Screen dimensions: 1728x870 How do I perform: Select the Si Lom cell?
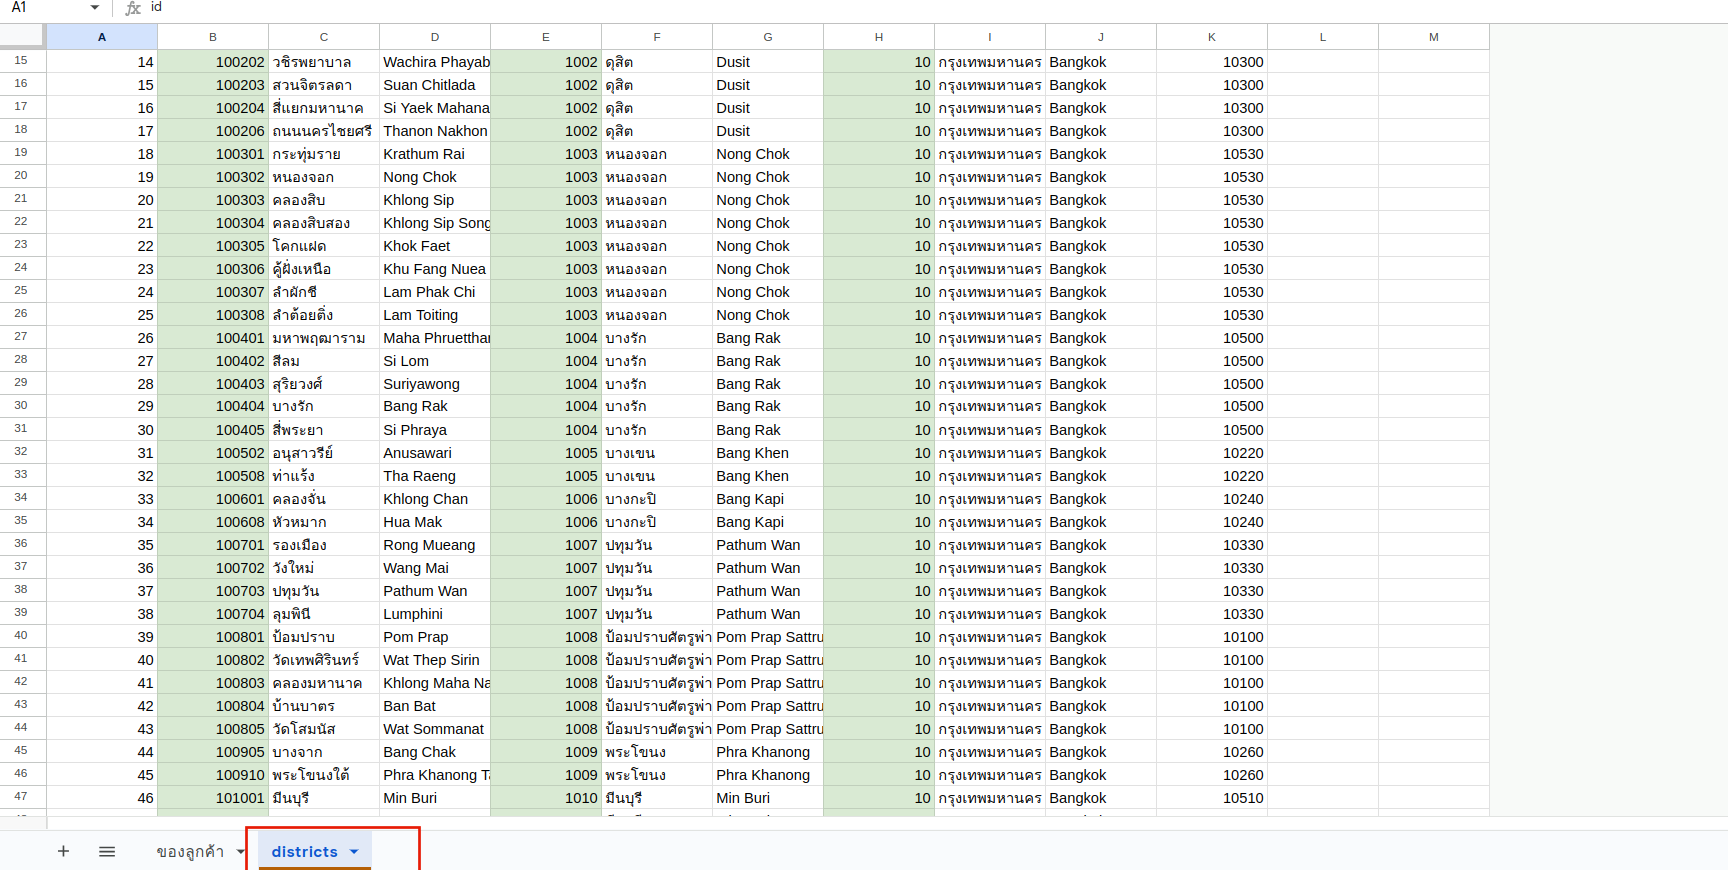click(x=435, y=361)
